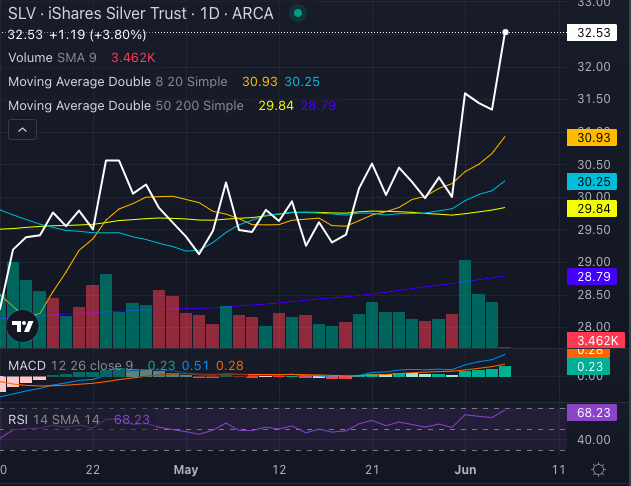Click the RSI 14 SMA 14 legend

click(x=54, y=420)
